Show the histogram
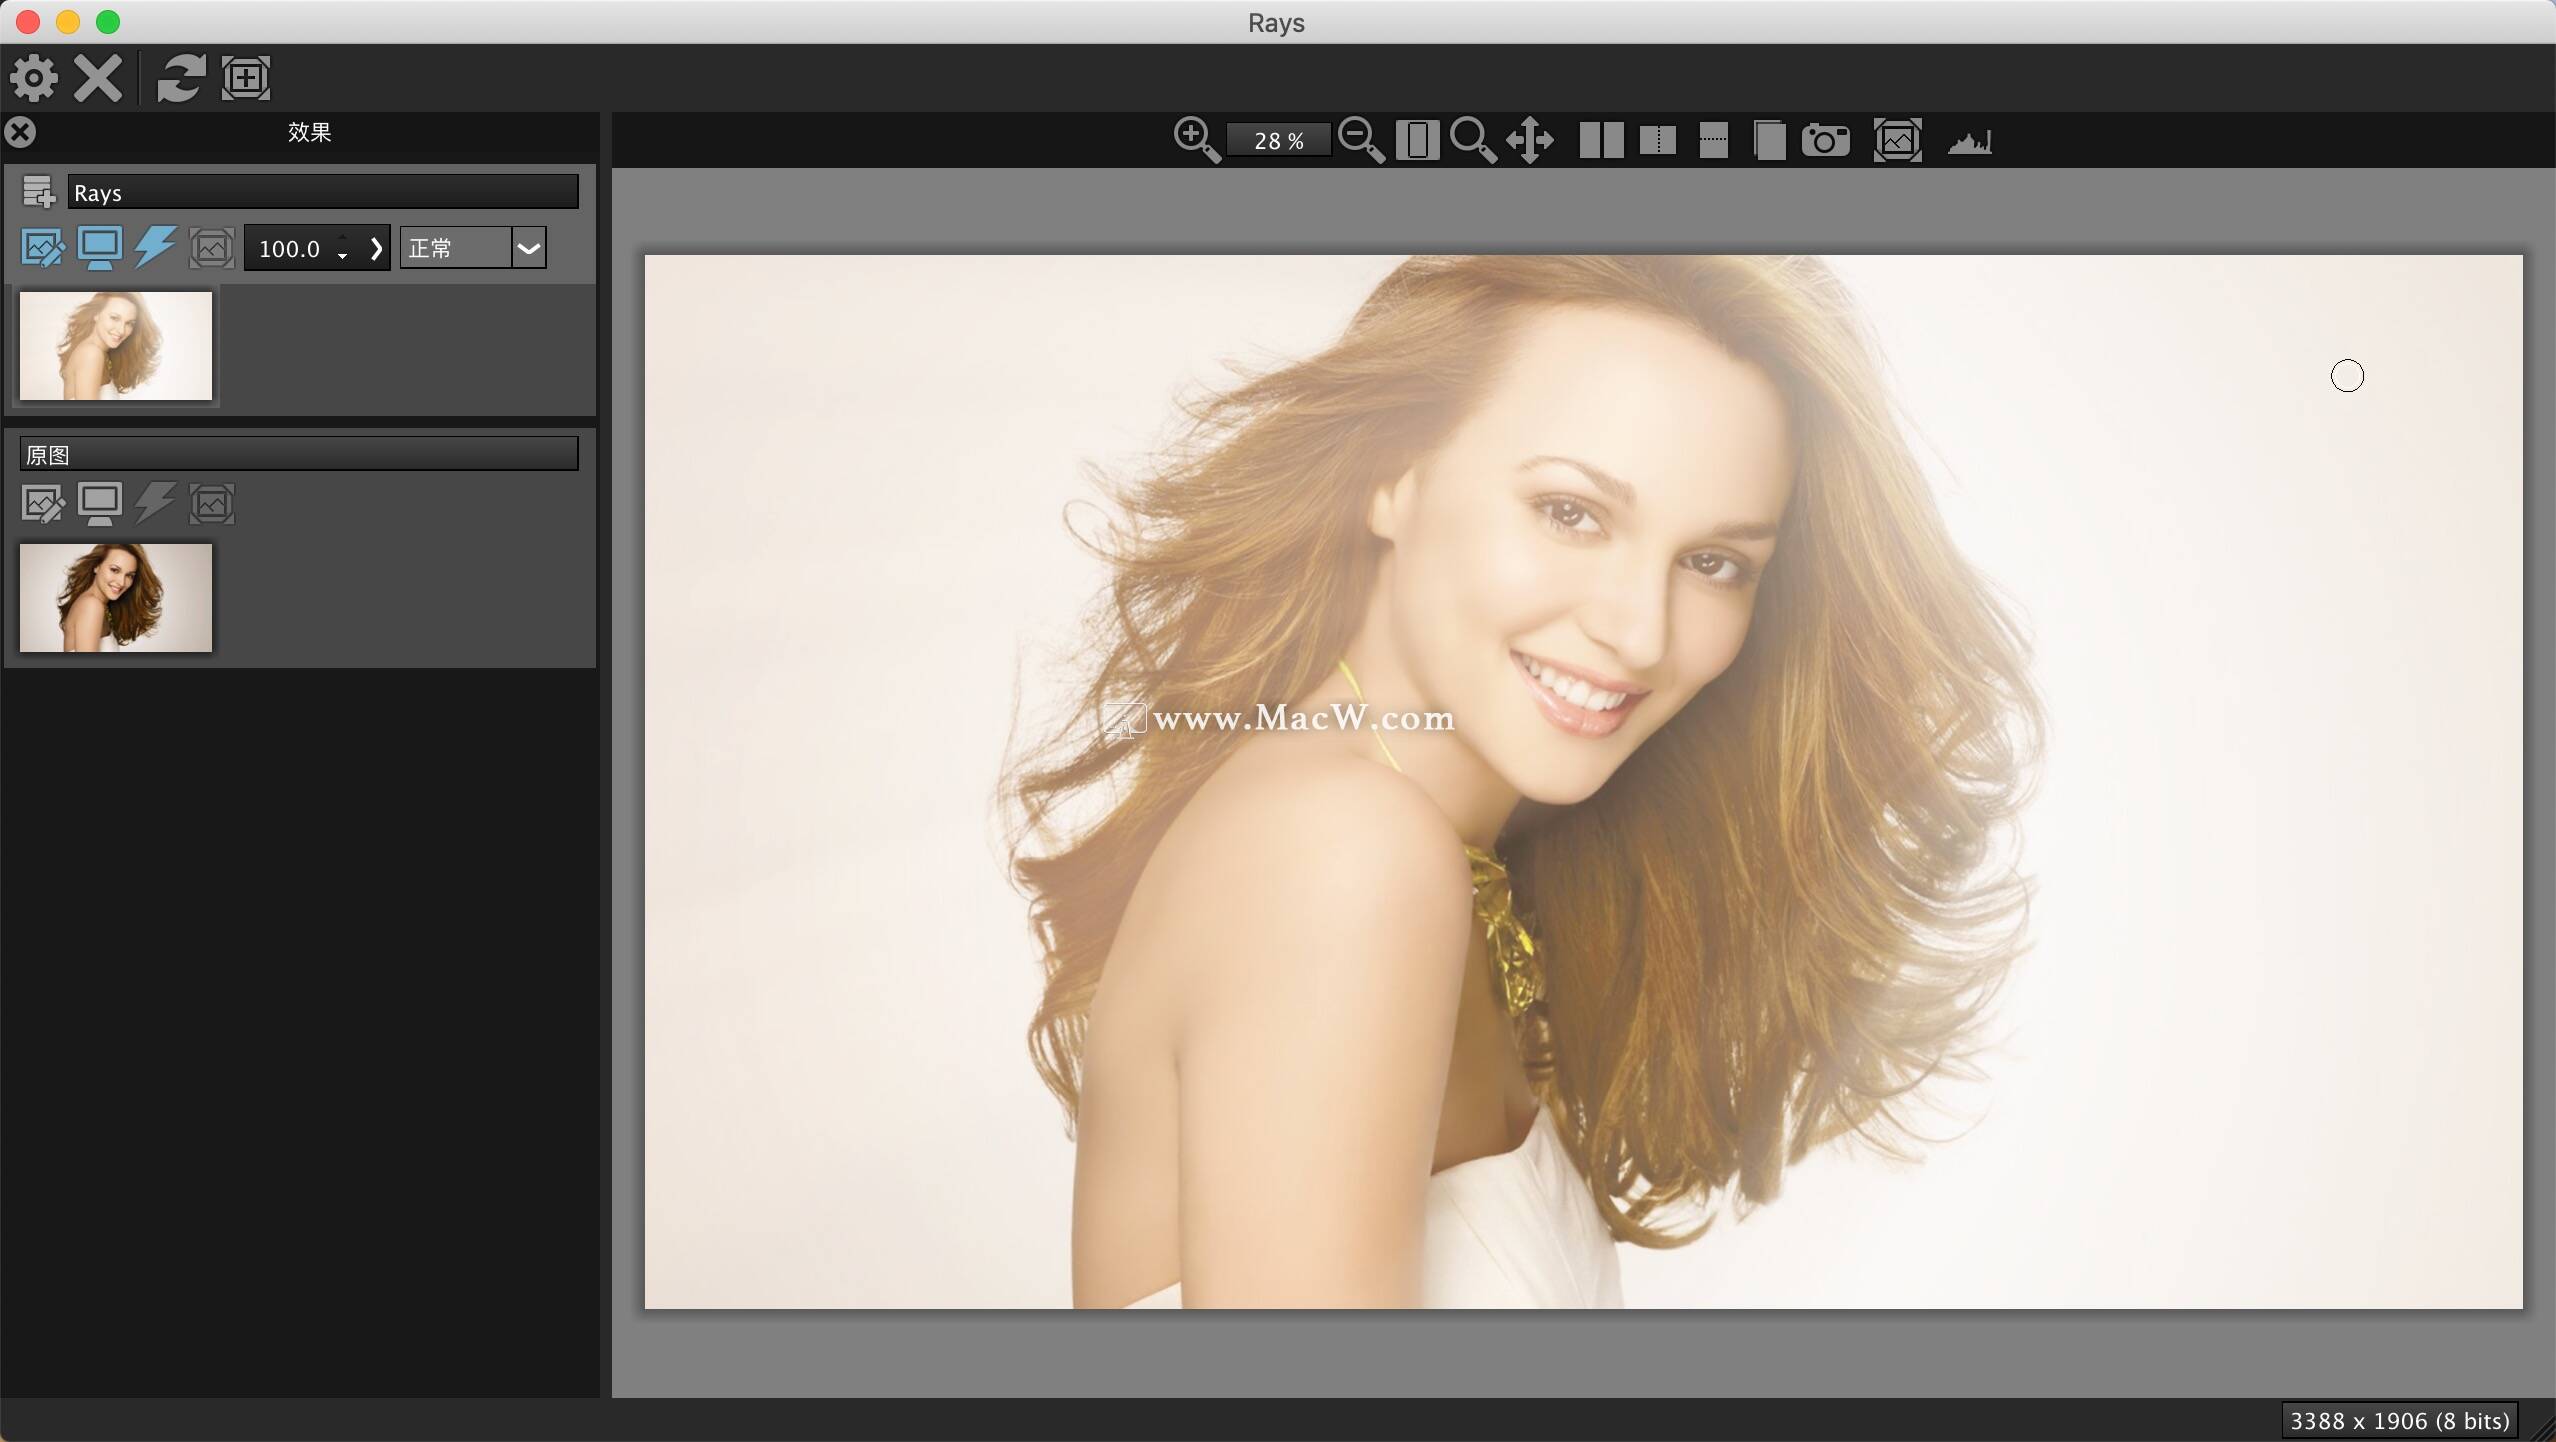This screenshot has height=1442, width=2556. pyautogui.click(x=1969, y=142)
